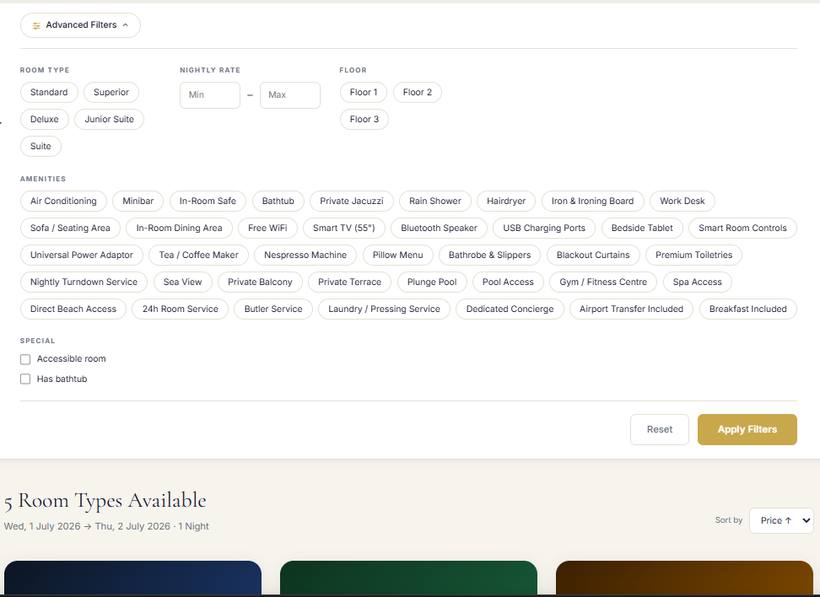Toggle the Nespresso Machine amenity
Screen dimensions: 820x597
305,255
